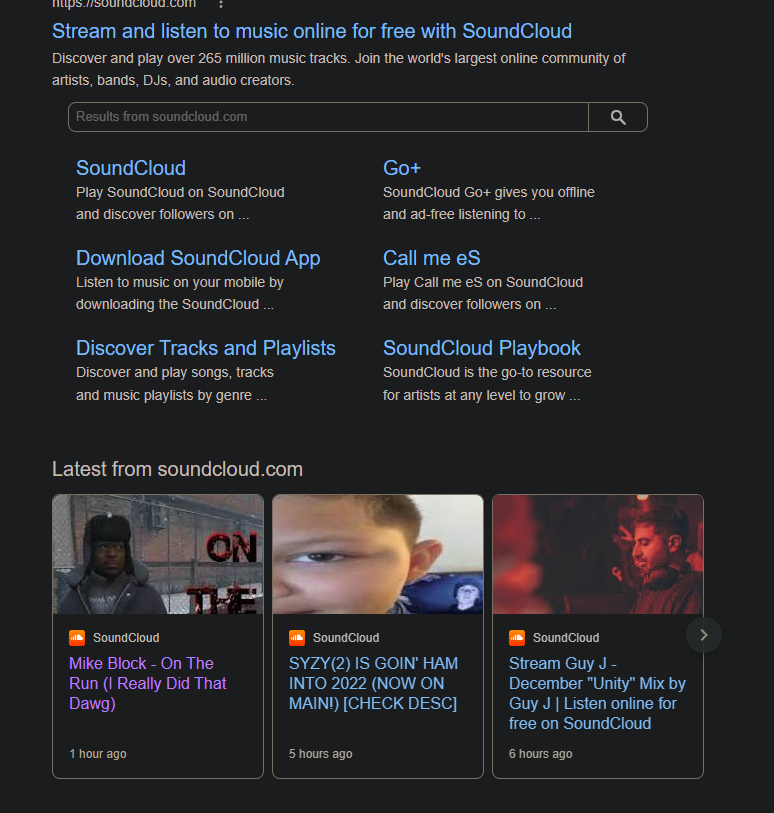Open the Call me eS link
774x813 pixels.
431,258
